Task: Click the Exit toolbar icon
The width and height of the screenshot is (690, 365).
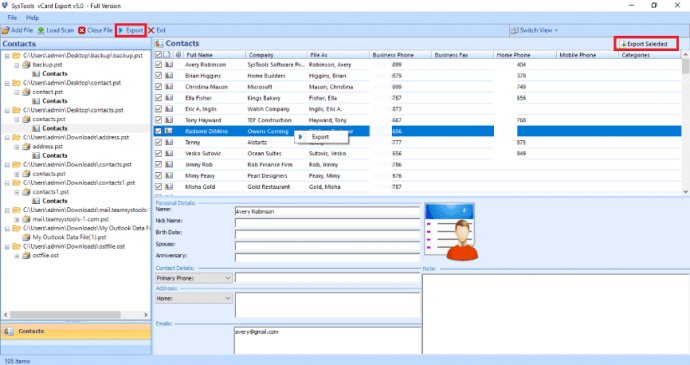Action: point(151,30)
